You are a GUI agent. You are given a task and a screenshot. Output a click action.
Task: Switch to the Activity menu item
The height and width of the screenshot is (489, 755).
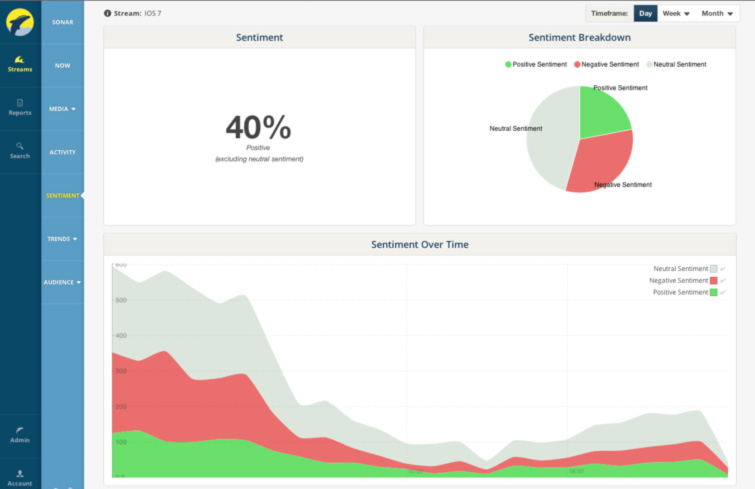(x=62, y=152)
